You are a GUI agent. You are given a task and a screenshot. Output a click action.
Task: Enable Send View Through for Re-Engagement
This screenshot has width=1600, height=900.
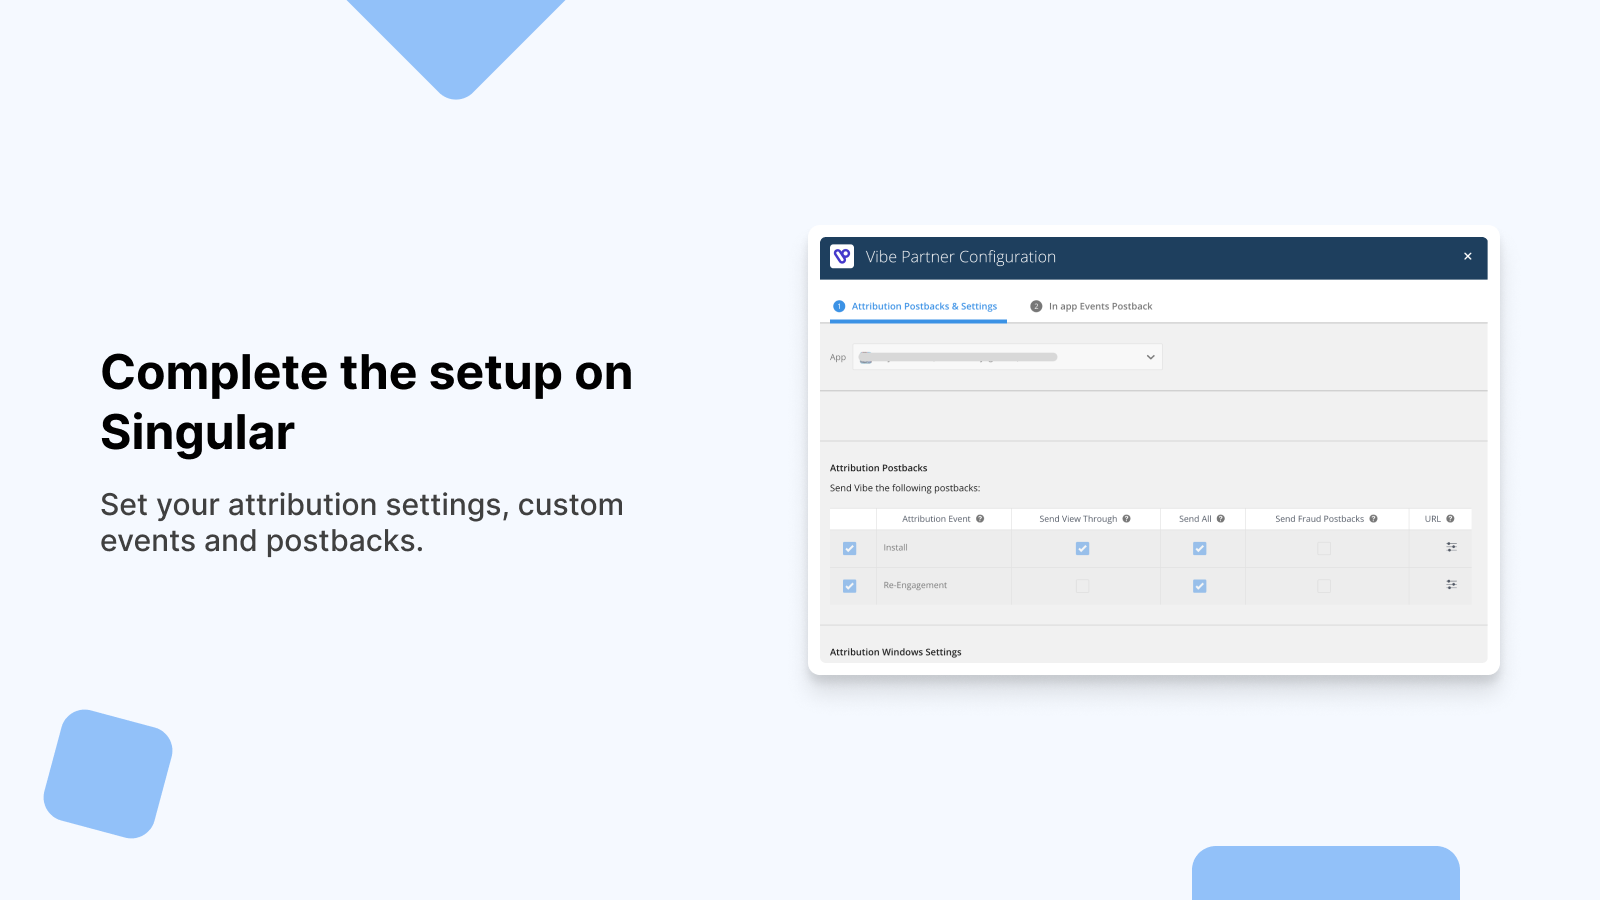pyautogui.click(x=1082, y=586)
